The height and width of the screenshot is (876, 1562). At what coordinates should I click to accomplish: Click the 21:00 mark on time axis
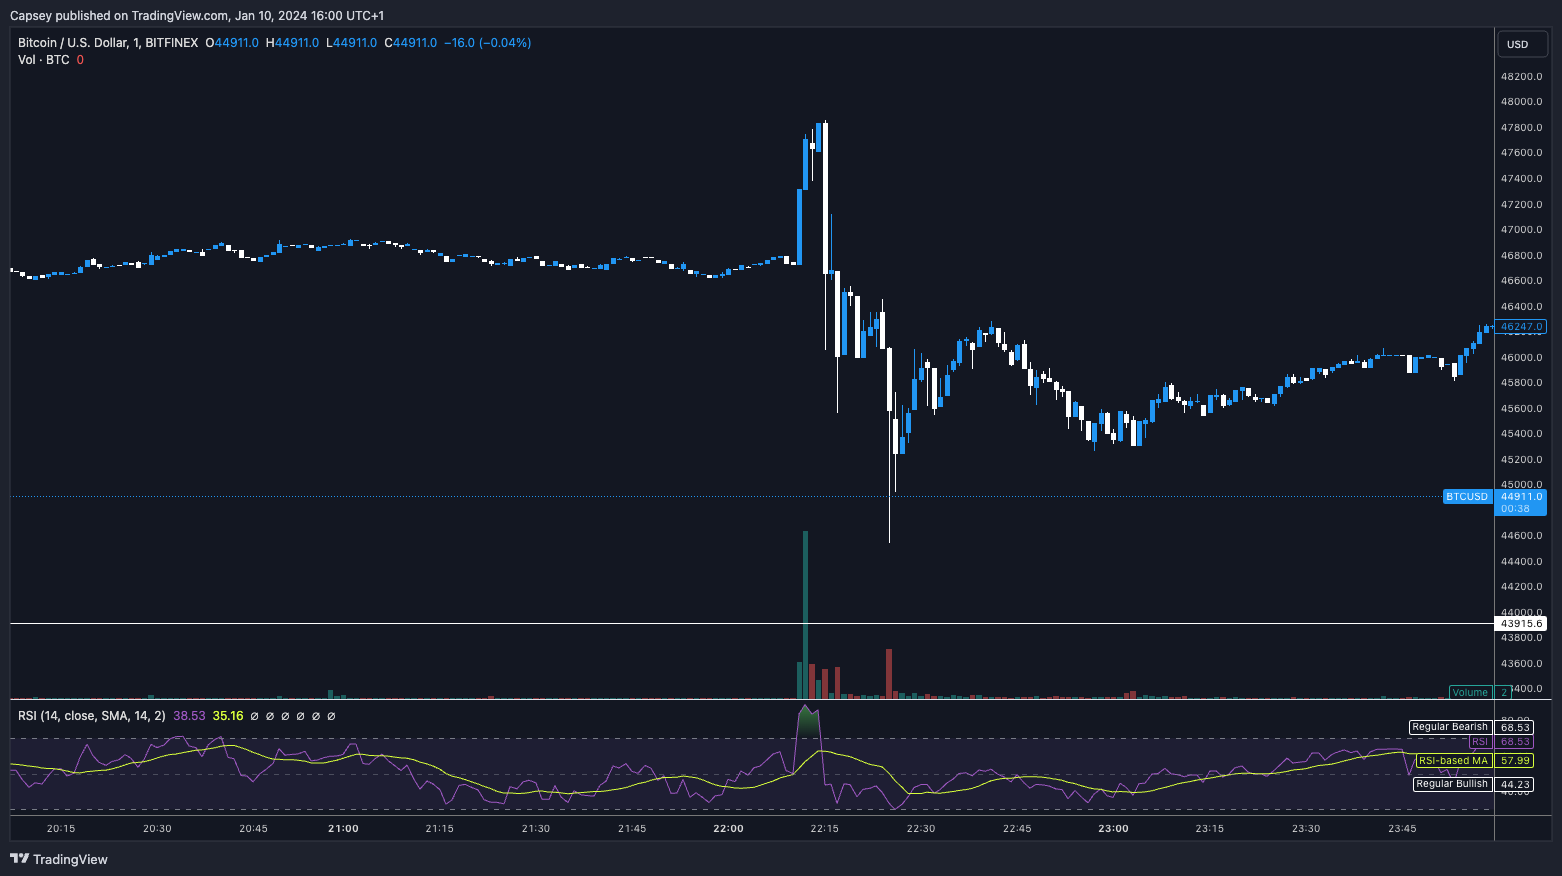pos(343,828)
